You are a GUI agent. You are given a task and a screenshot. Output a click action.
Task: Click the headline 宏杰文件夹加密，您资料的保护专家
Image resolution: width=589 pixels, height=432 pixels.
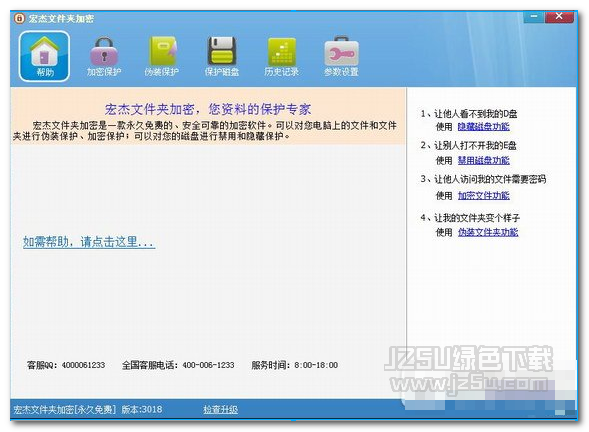[208, 109]
